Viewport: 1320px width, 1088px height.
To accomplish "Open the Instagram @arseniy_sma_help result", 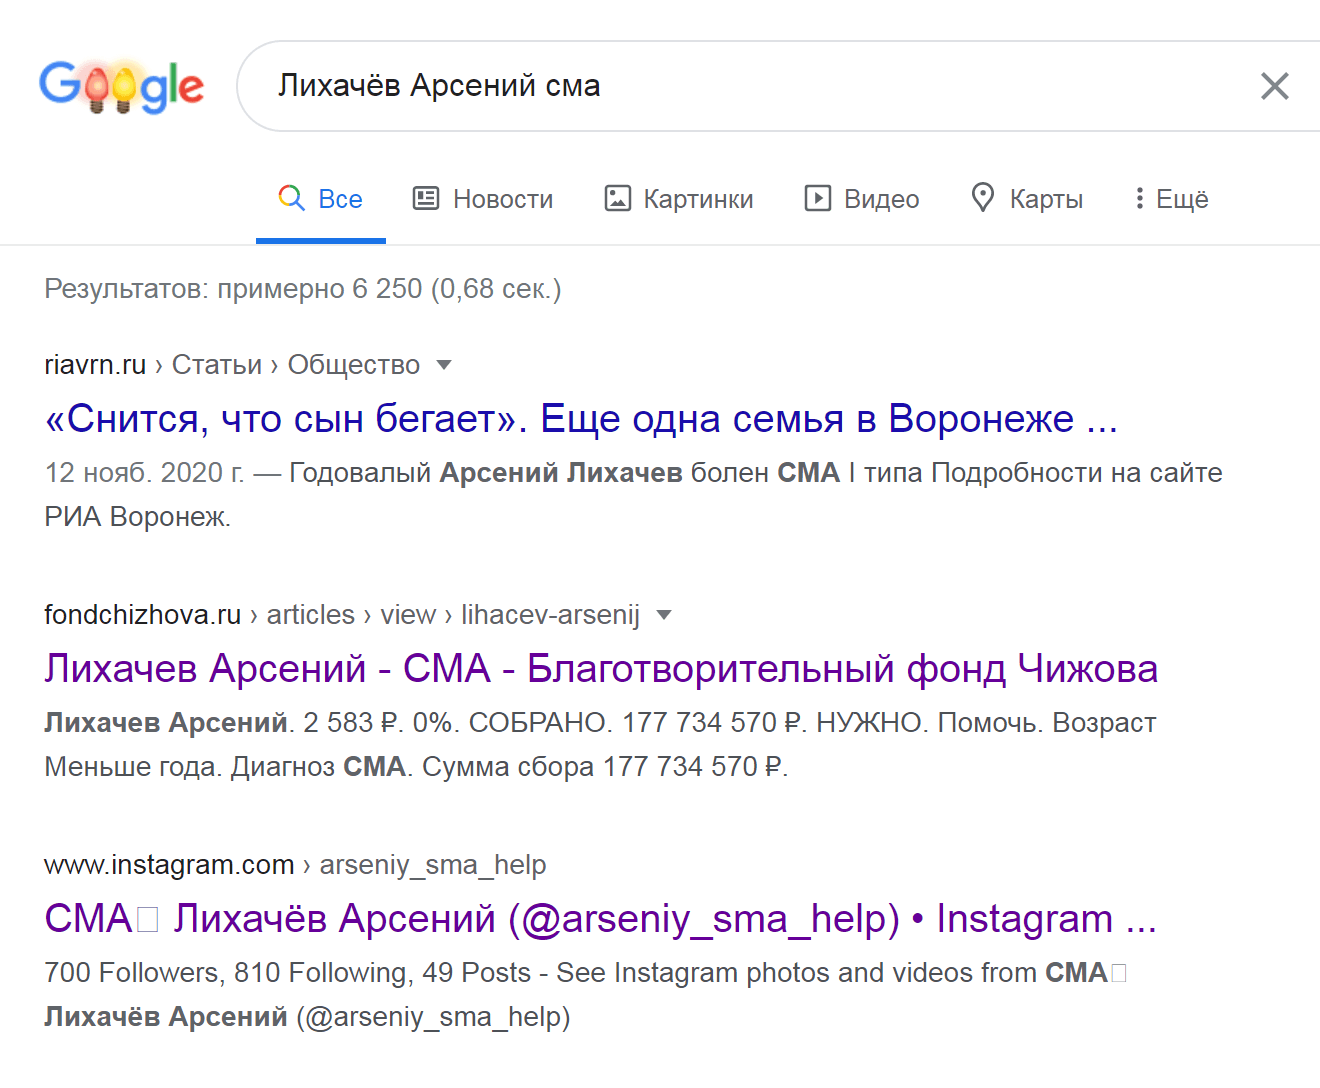I will [600, 919].
